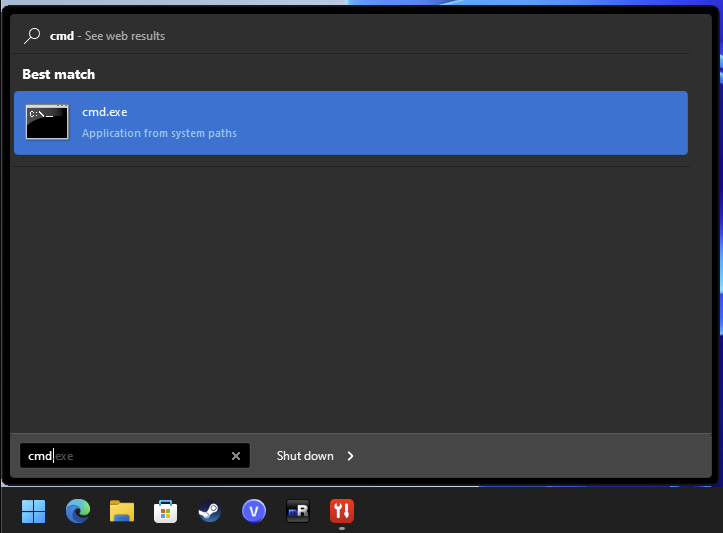
Task: Open the mR app taskbar icon
Action: [298, 511]
